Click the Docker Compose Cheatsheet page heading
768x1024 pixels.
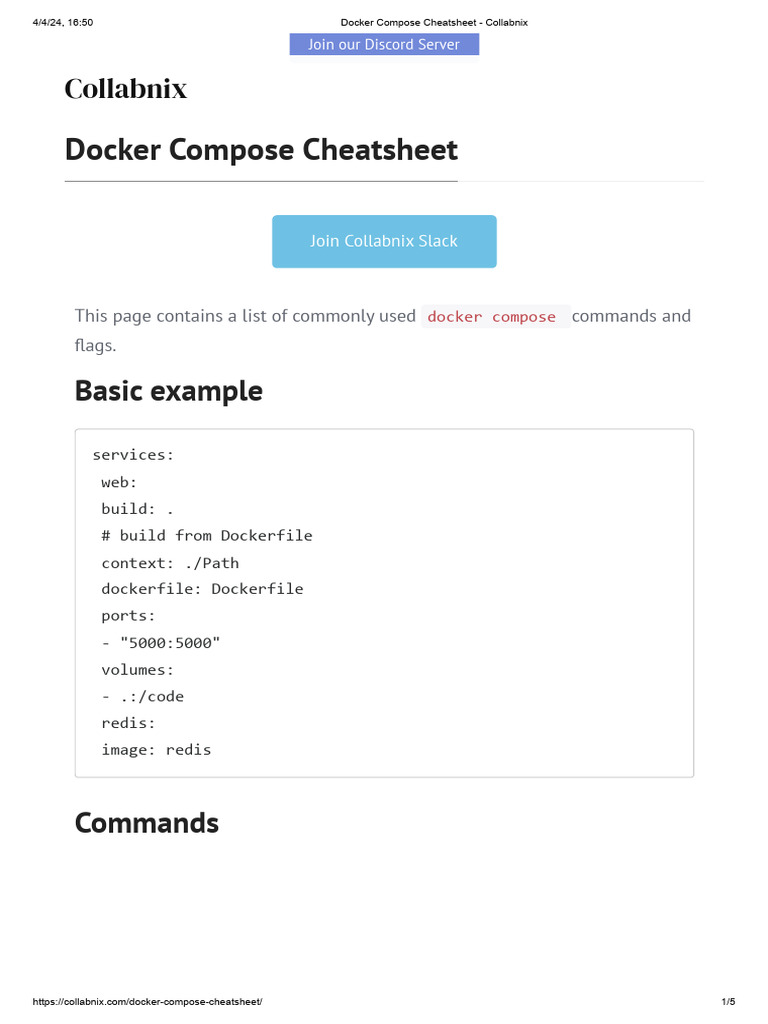pyautogui.click(x=261, y=150)
